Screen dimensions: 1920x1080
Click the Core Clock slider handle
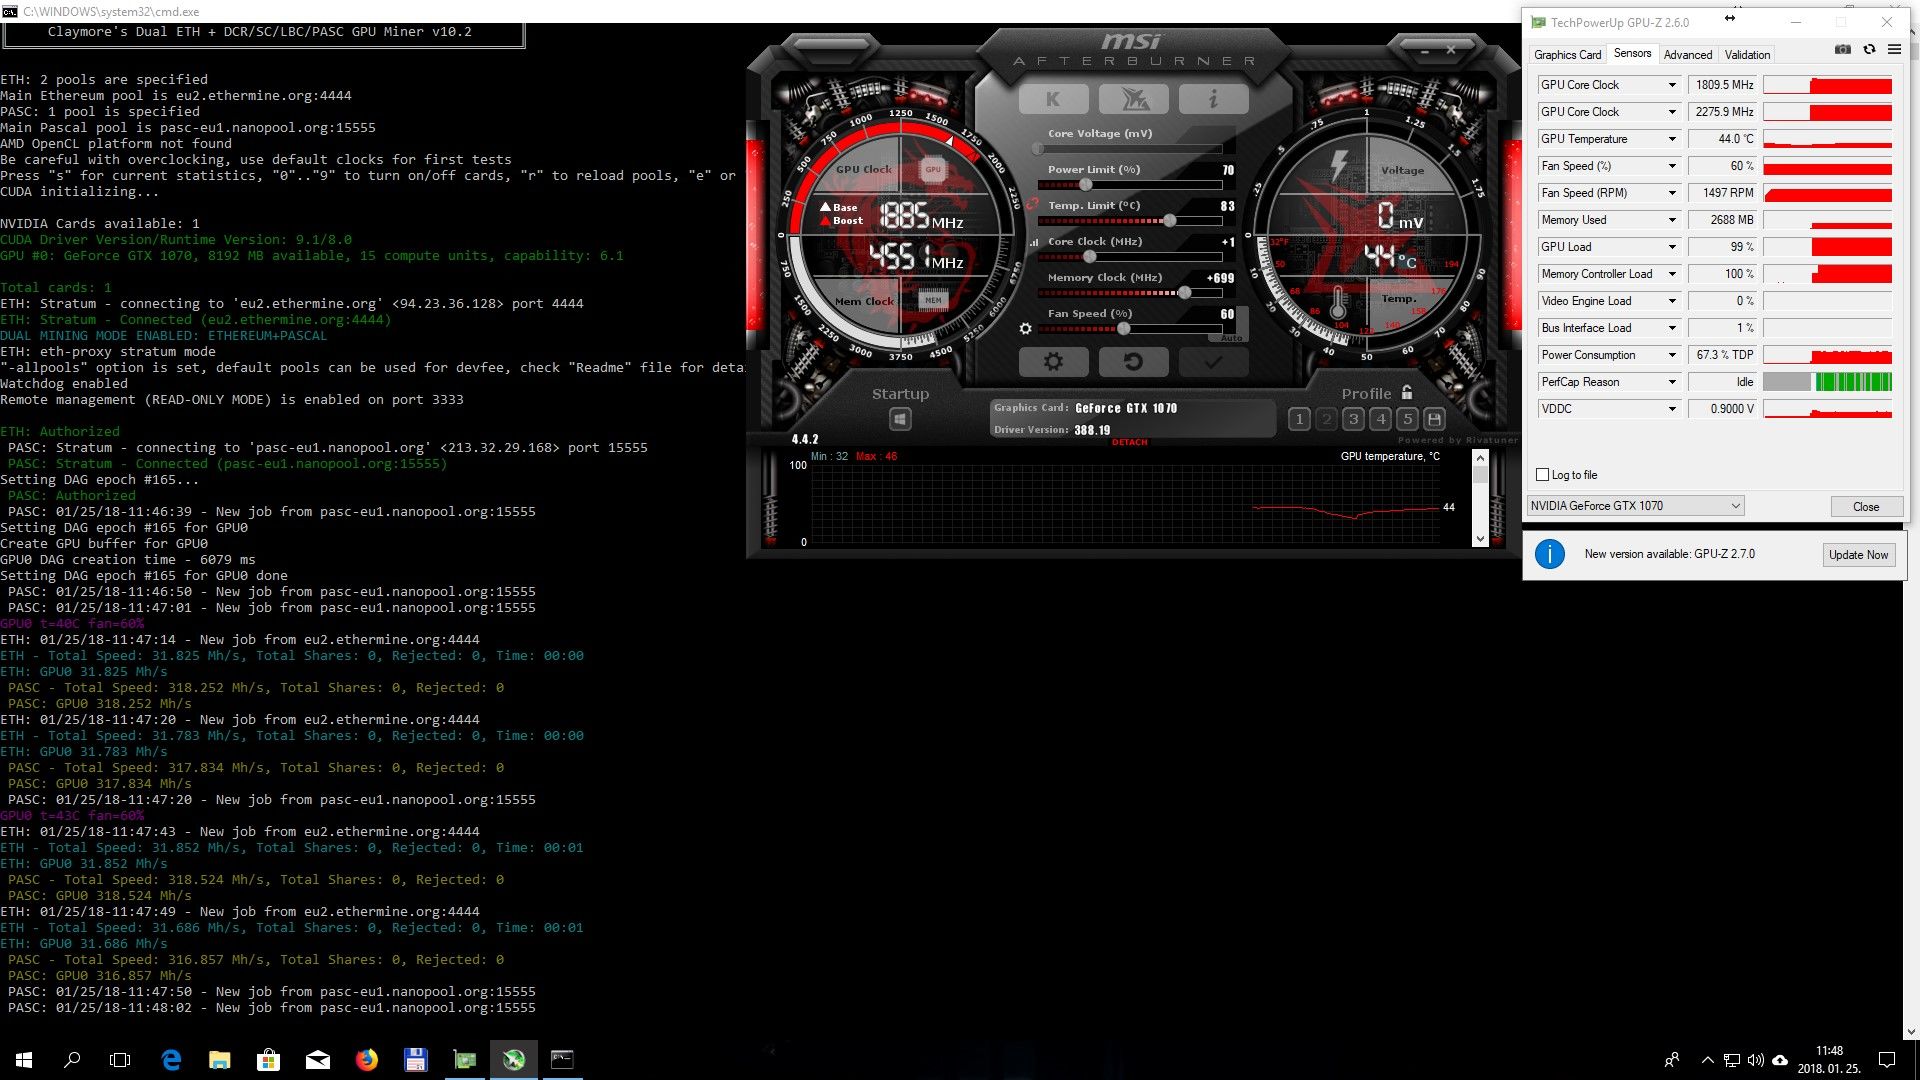click(x=1090, y=257)
